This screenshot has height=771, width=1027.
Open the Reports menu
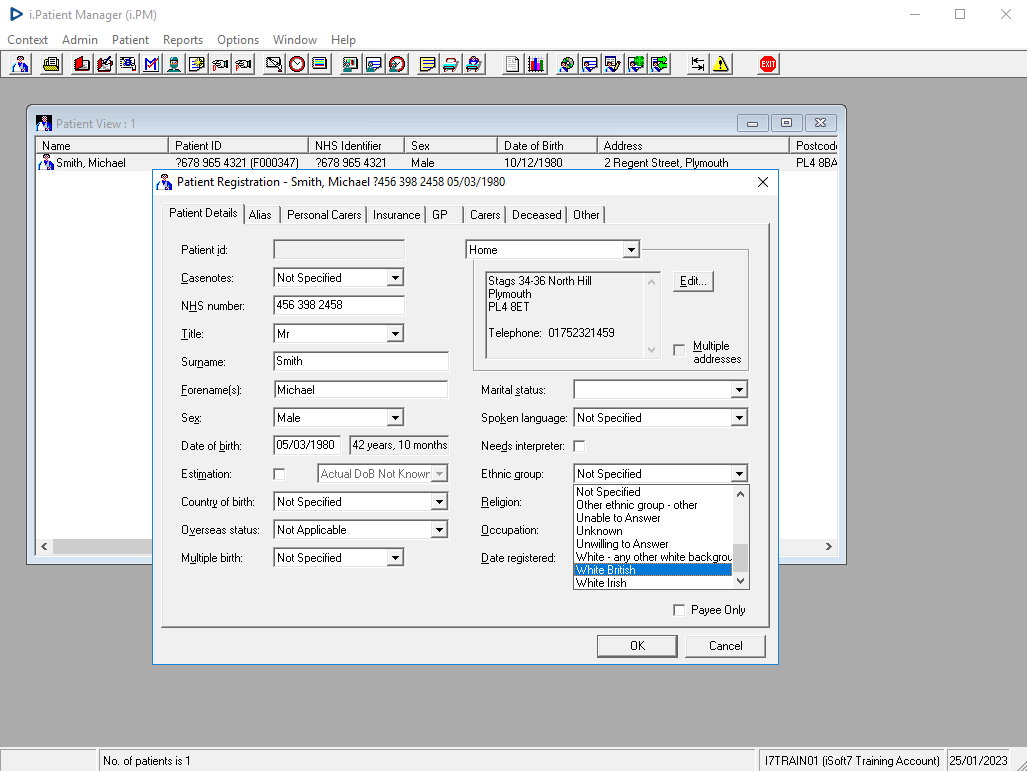pyautogui.click(x=183, y=40)
